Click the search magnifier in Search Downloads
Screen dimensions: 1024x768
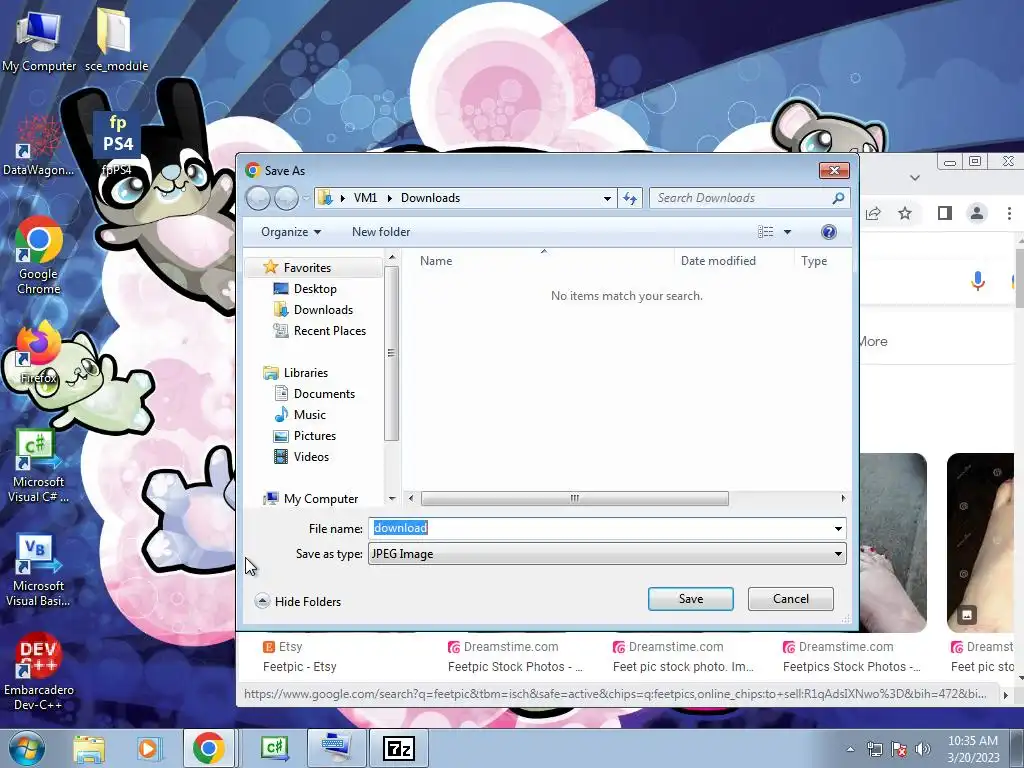point(838,198)
